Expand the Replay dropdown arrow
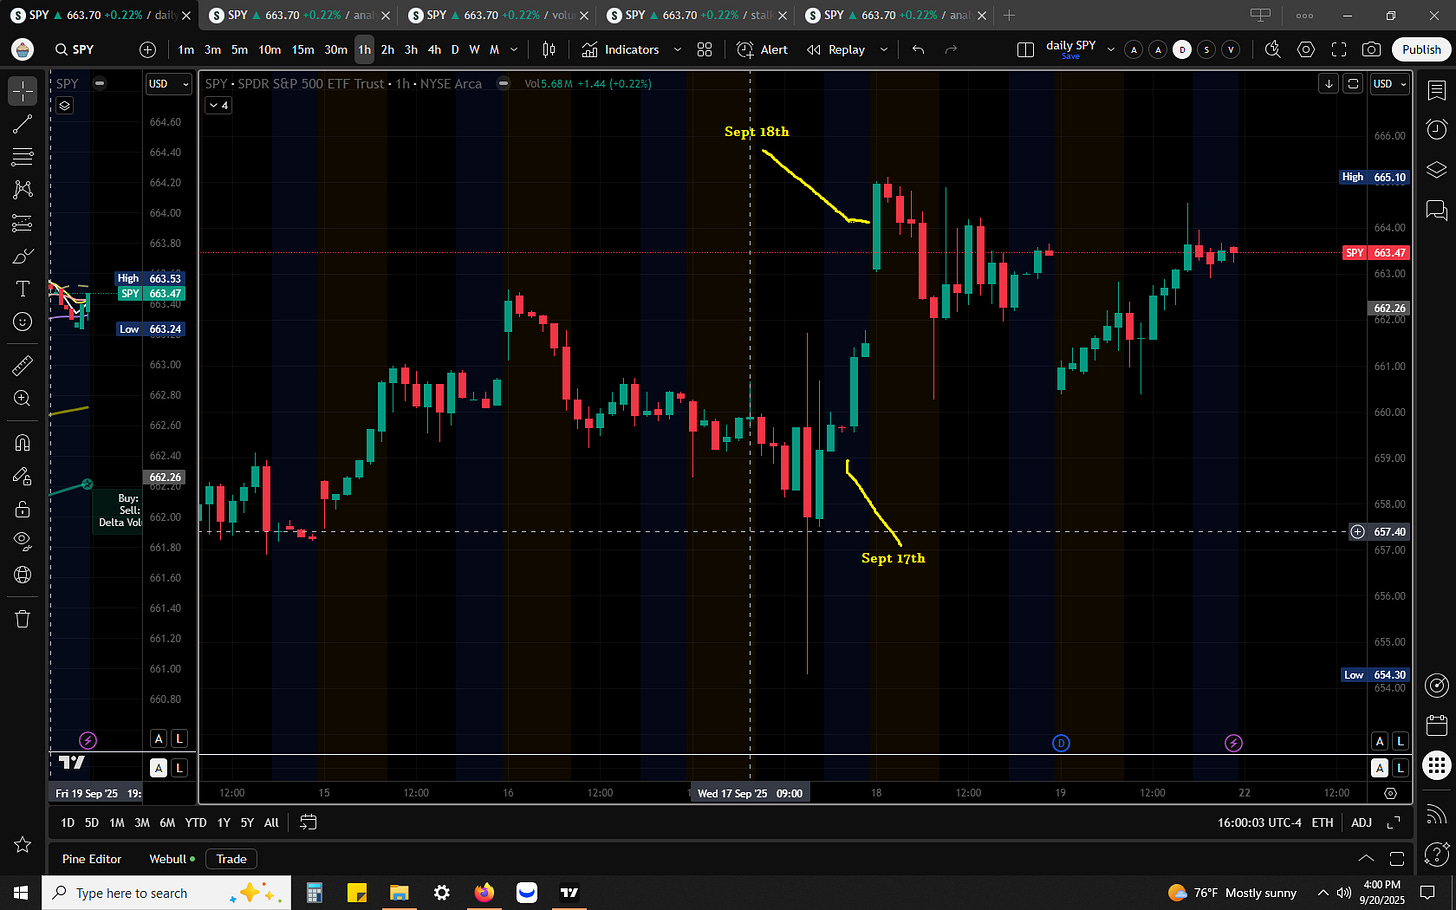Image resolution: width=1456 pixels, height=910 pixels. (x=883, y=49)
